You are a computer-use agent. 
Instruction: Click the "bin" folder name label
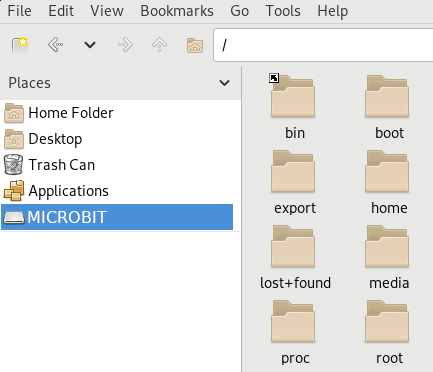click(x=295, y=133)
